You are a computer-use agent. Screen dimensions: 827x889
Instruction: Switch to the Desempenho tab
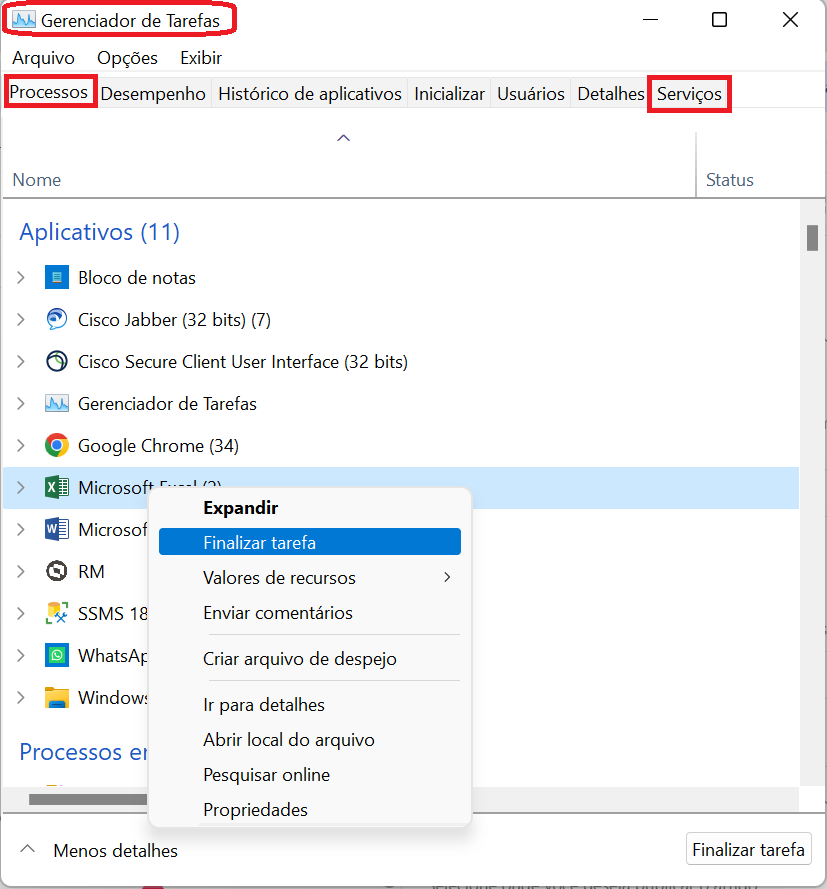point(153,94)
